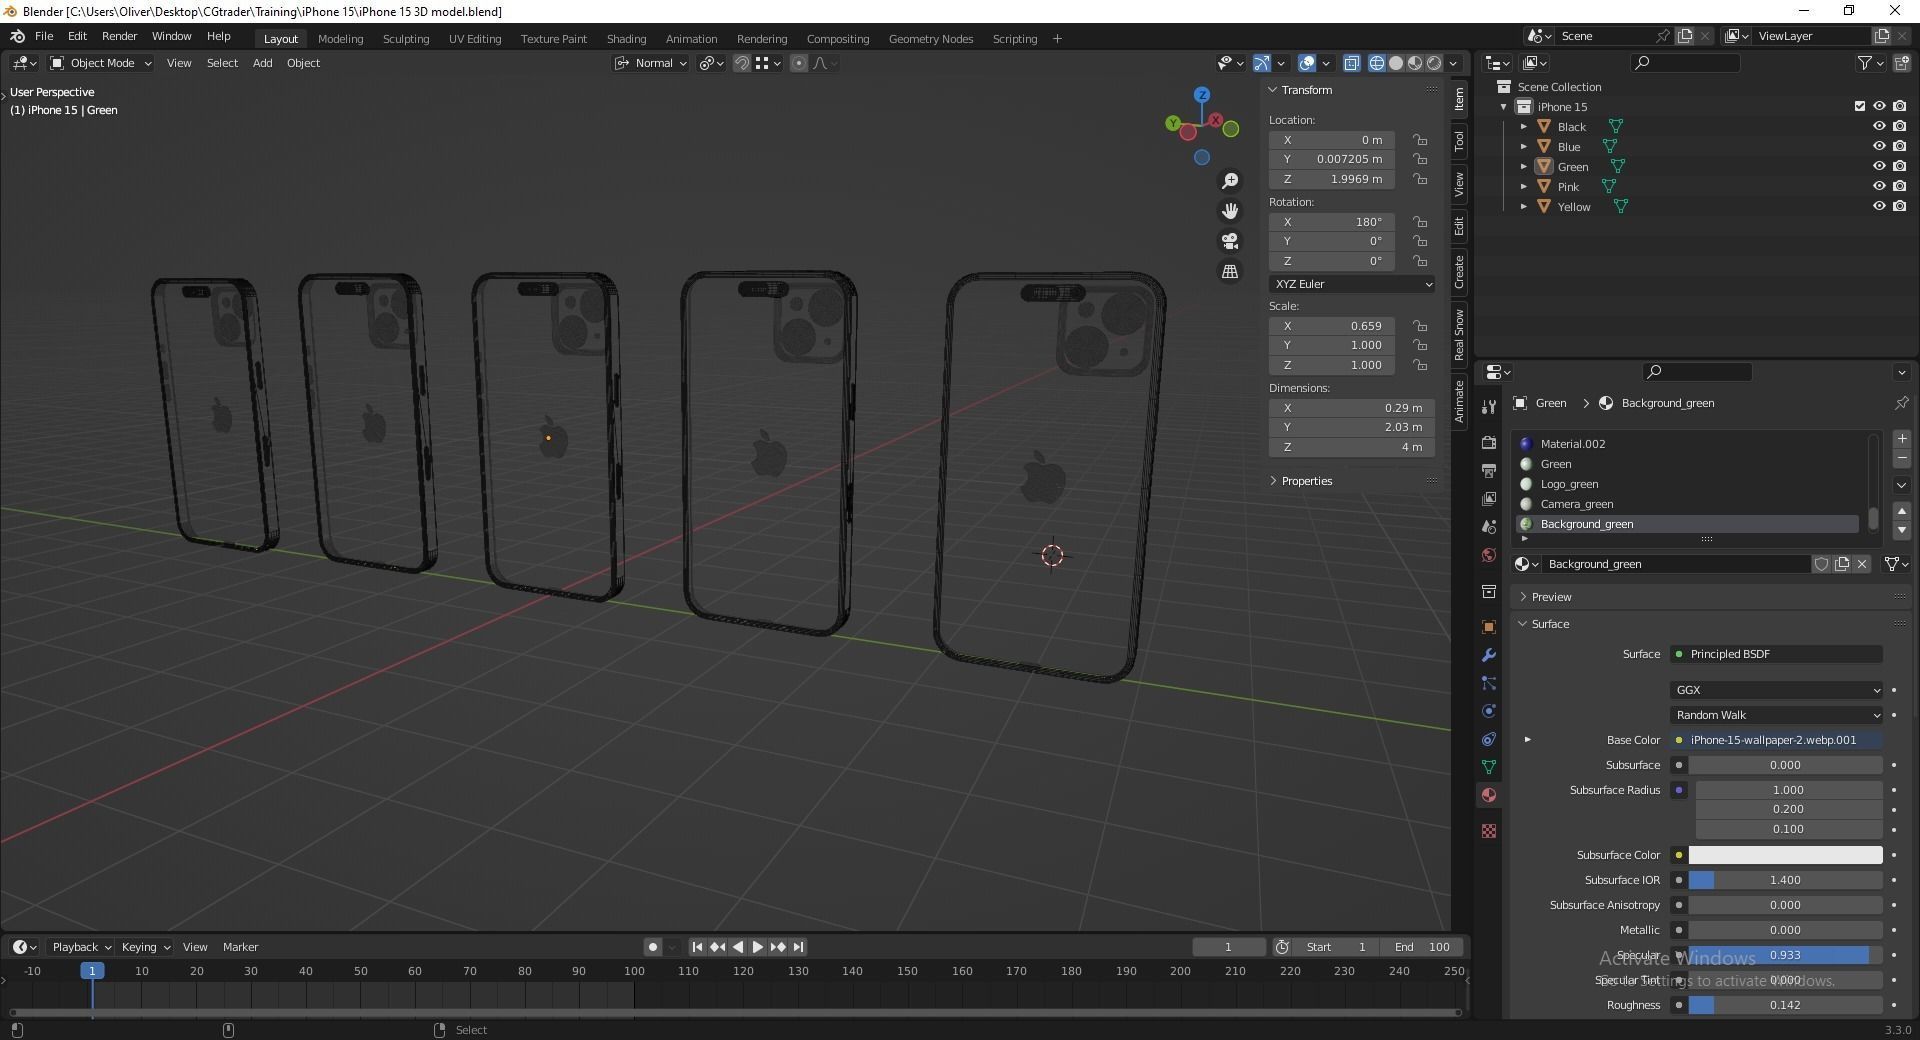Switch to solid viewport shading
Screen dimensions: 1920x1040
coord(1396,63)
